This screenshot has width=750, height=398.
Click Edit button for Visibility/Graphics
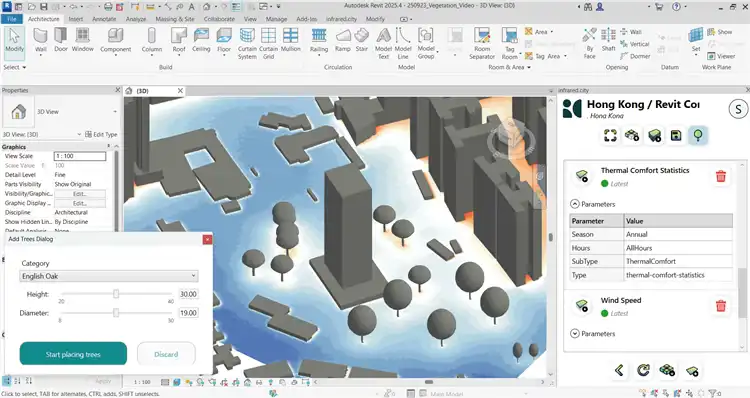tap(80, 194)
